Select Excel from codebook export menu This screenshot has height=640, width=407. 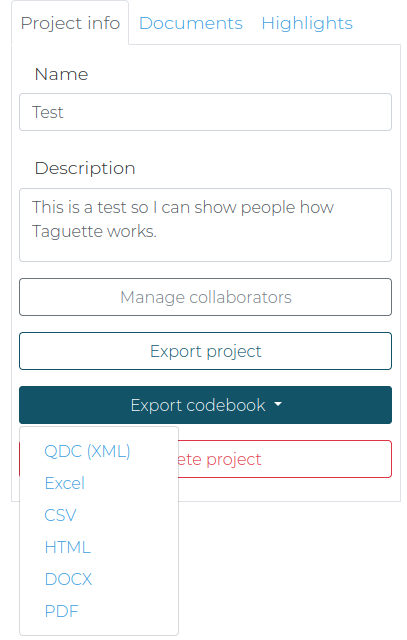pyautogui.click(x=64, y=483)
